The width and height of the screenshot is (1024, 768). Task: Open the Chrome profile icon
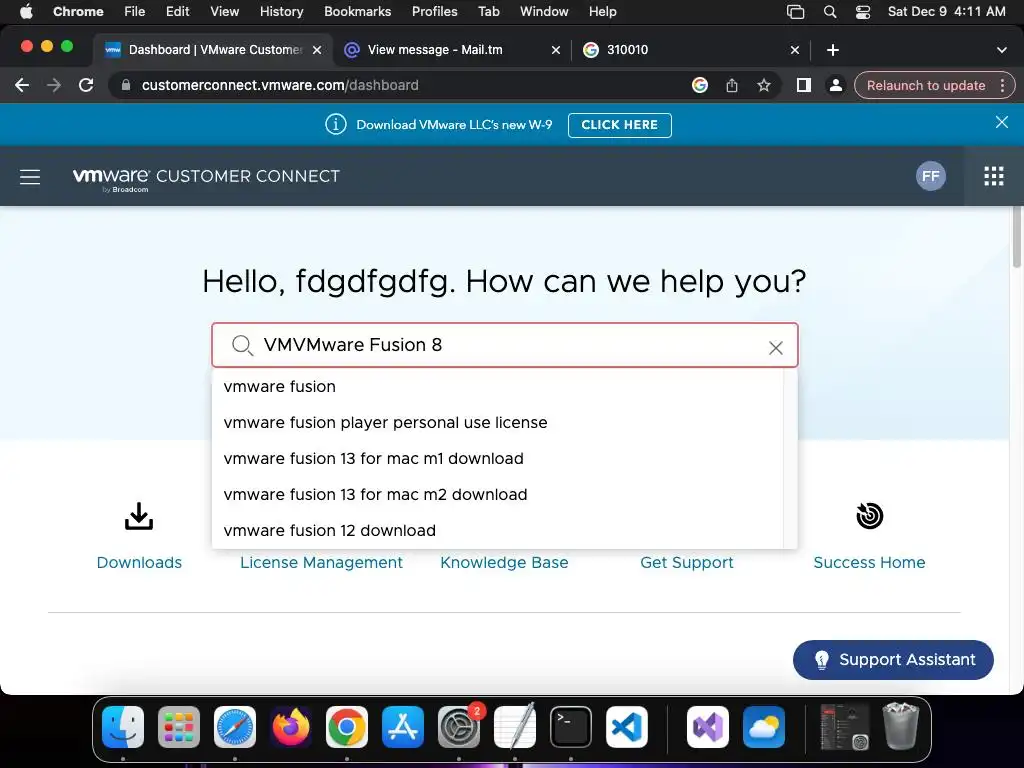pos(835,85)
